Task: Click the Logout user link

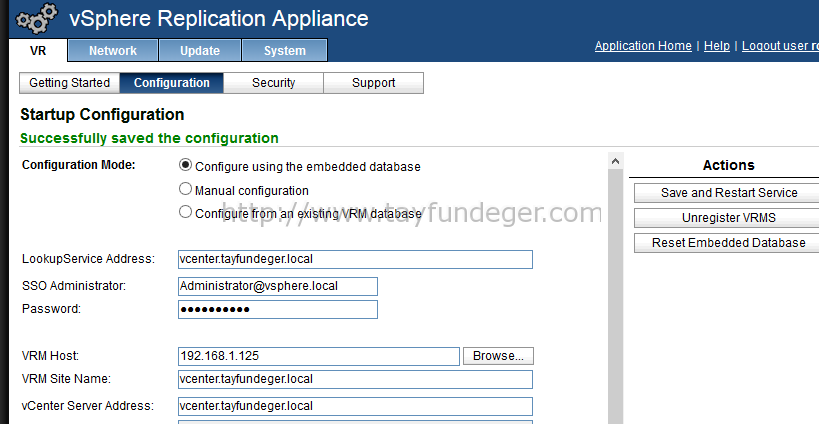Action: pyautogui.click(x=780, y=46)
